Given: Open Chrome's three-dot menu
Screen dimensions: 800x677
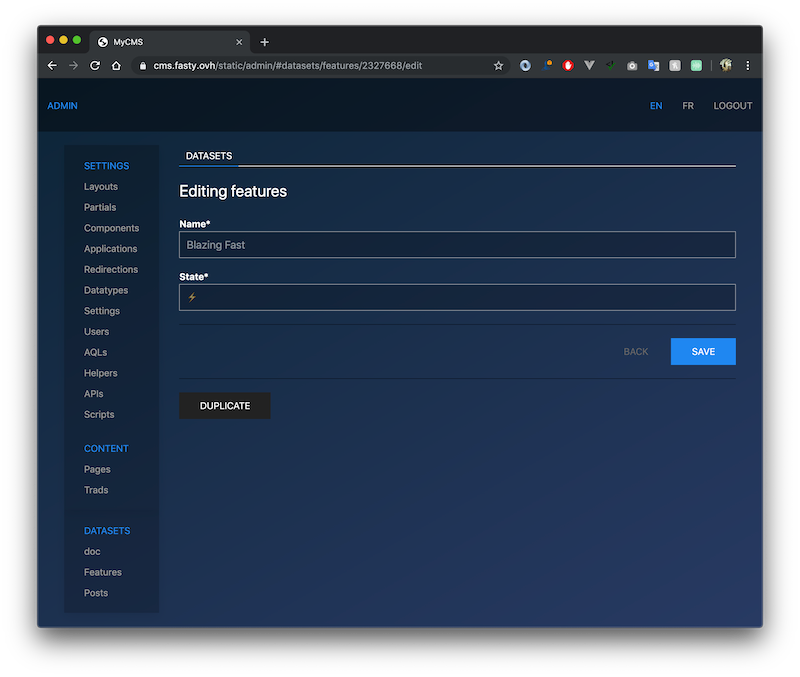Looking at the screenshot, I should point(747,66).
